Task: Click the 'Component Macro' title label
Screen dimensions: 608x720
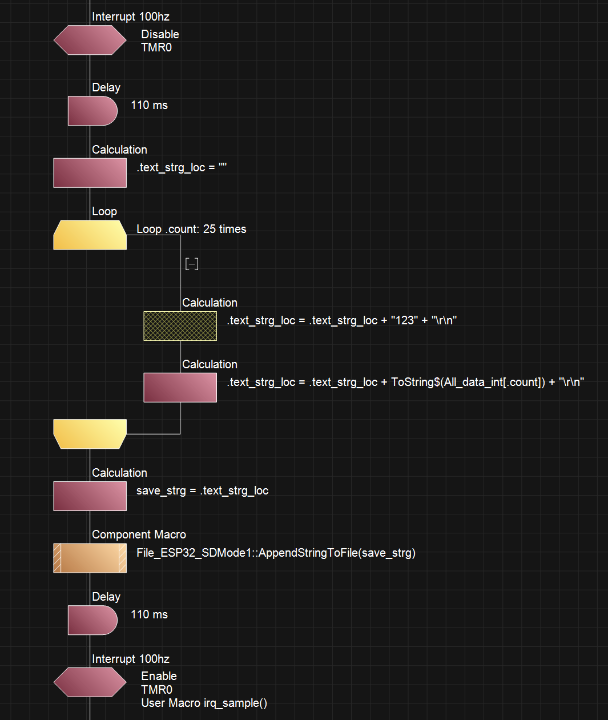Action: [139, 534]
